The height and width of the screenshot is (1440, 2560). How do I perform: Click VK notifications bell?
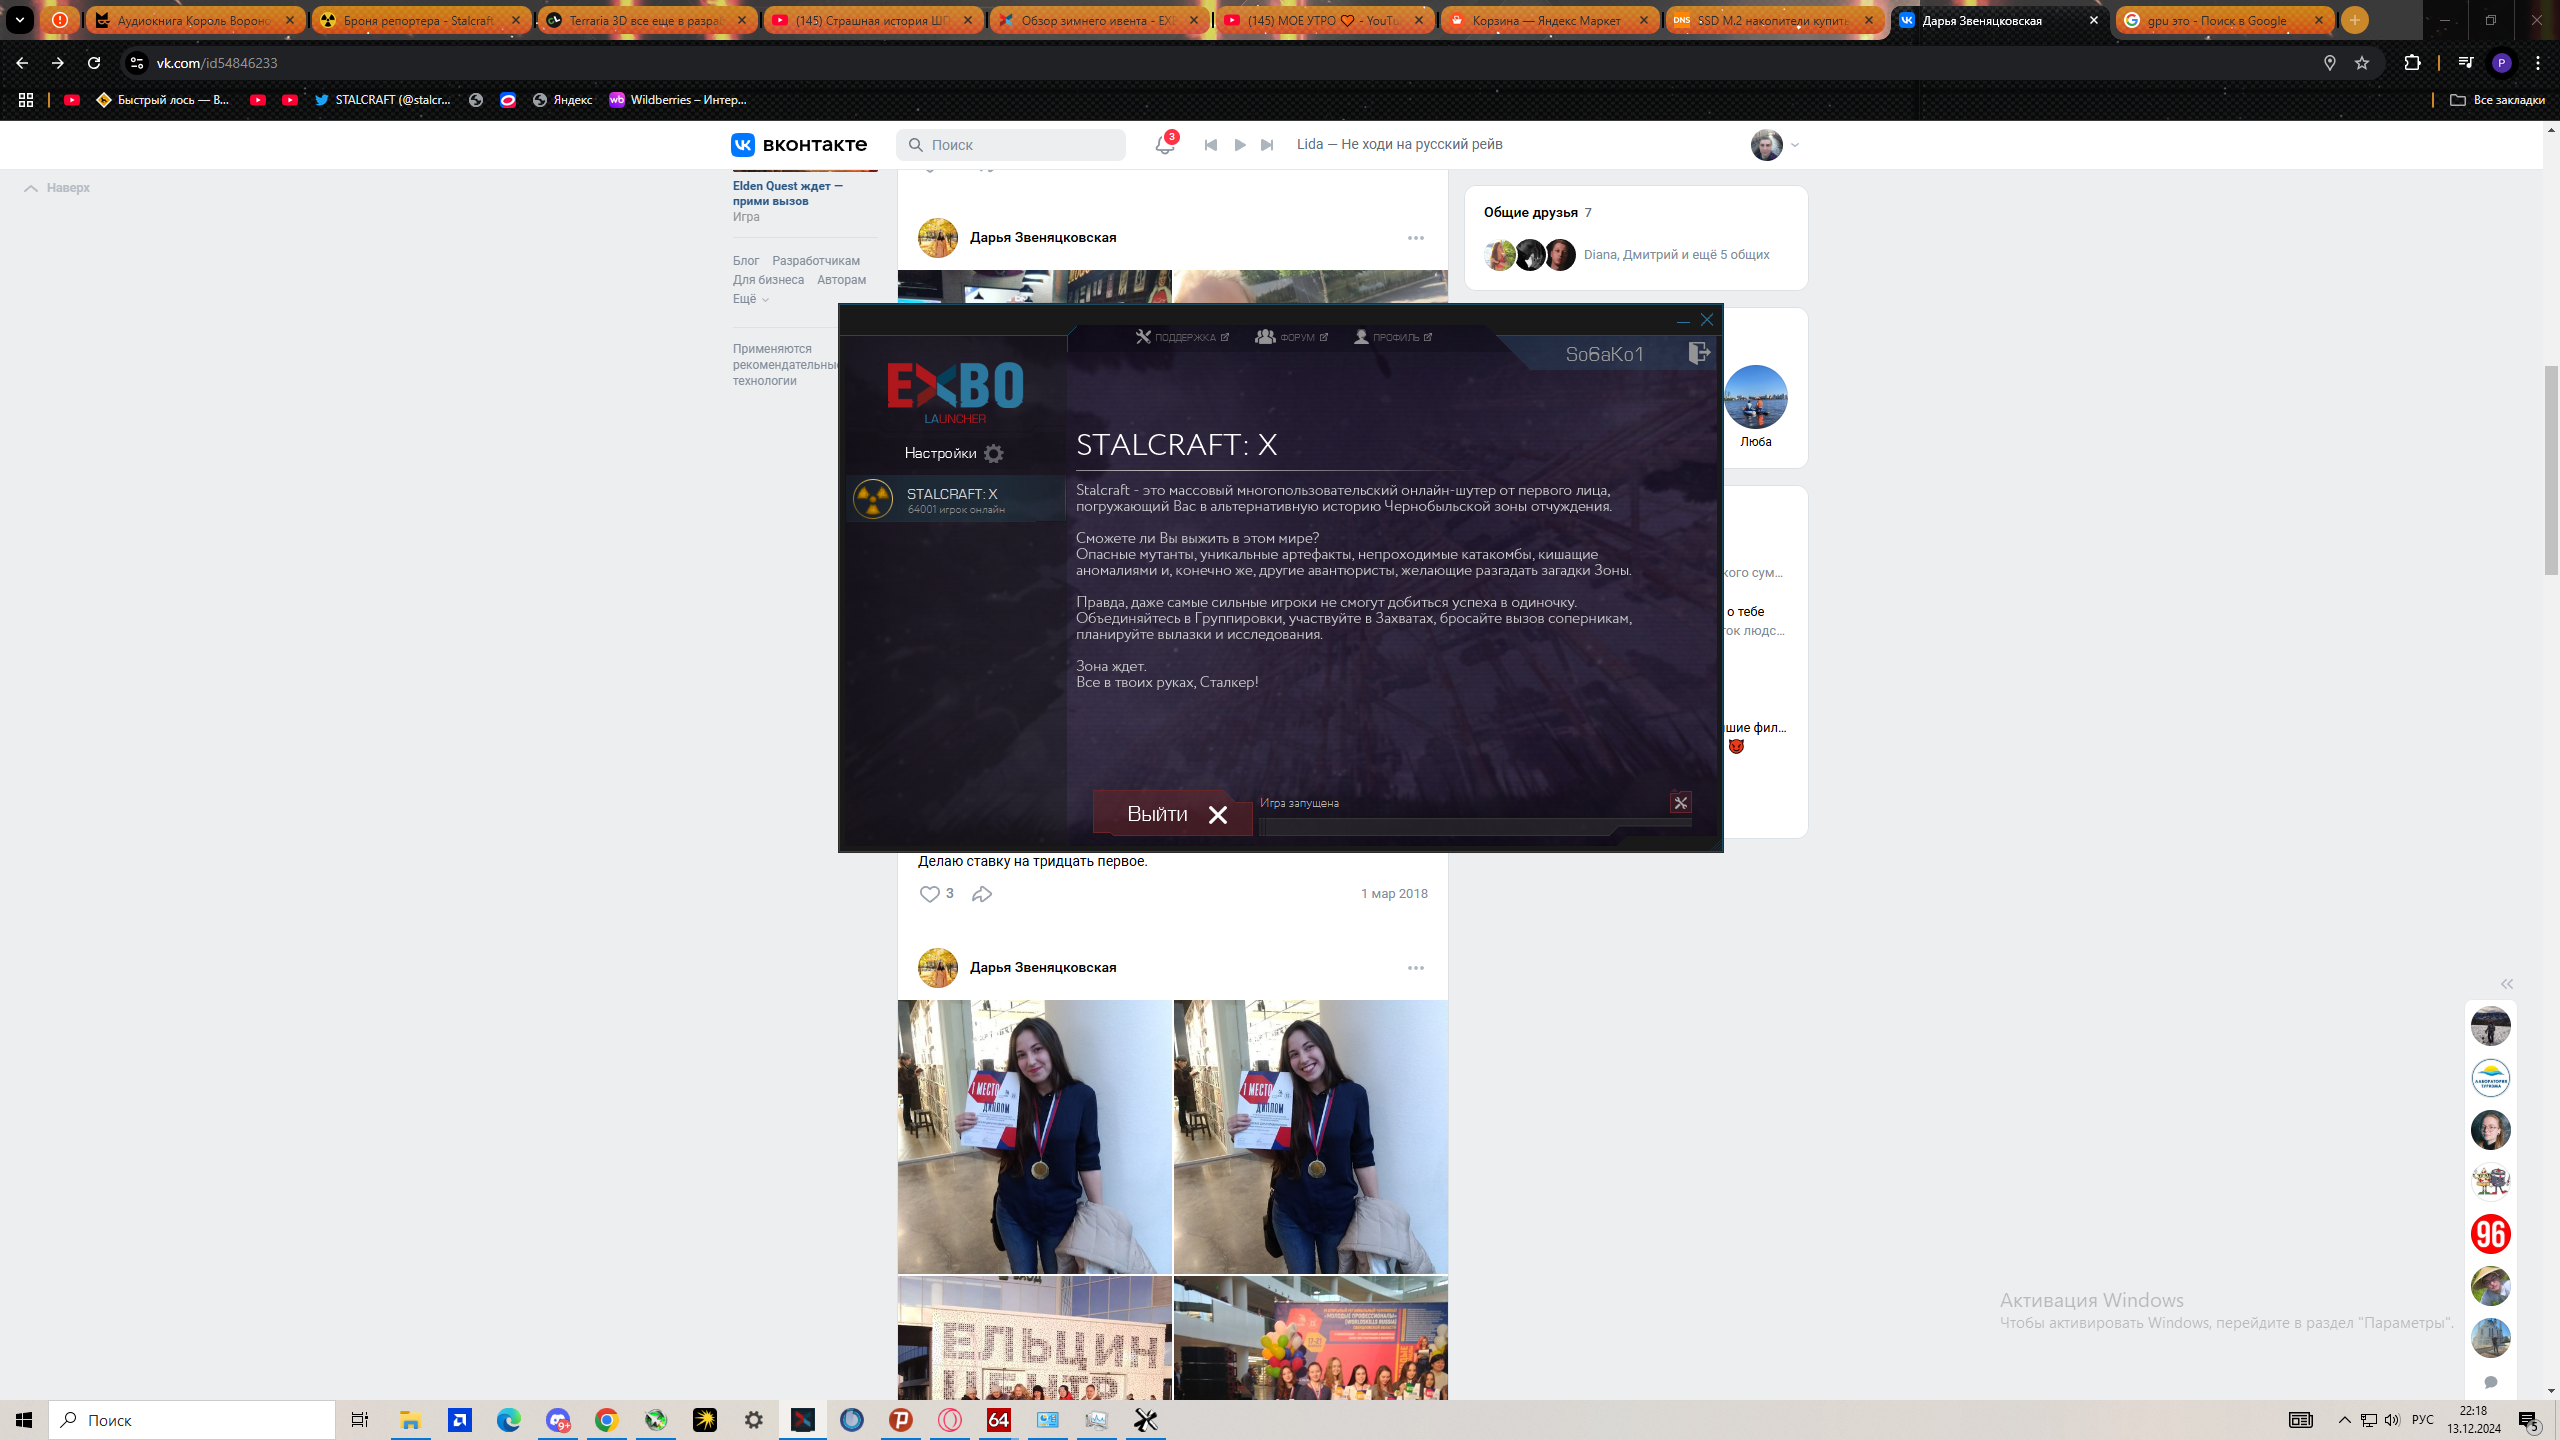[1164, 144]
